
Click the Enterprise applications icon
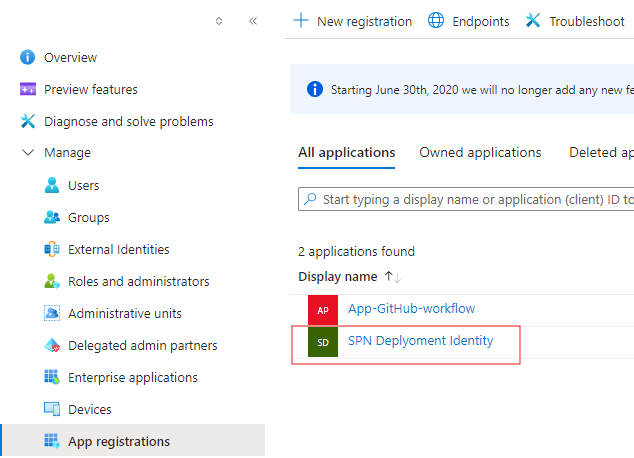(x=52, y=378)
